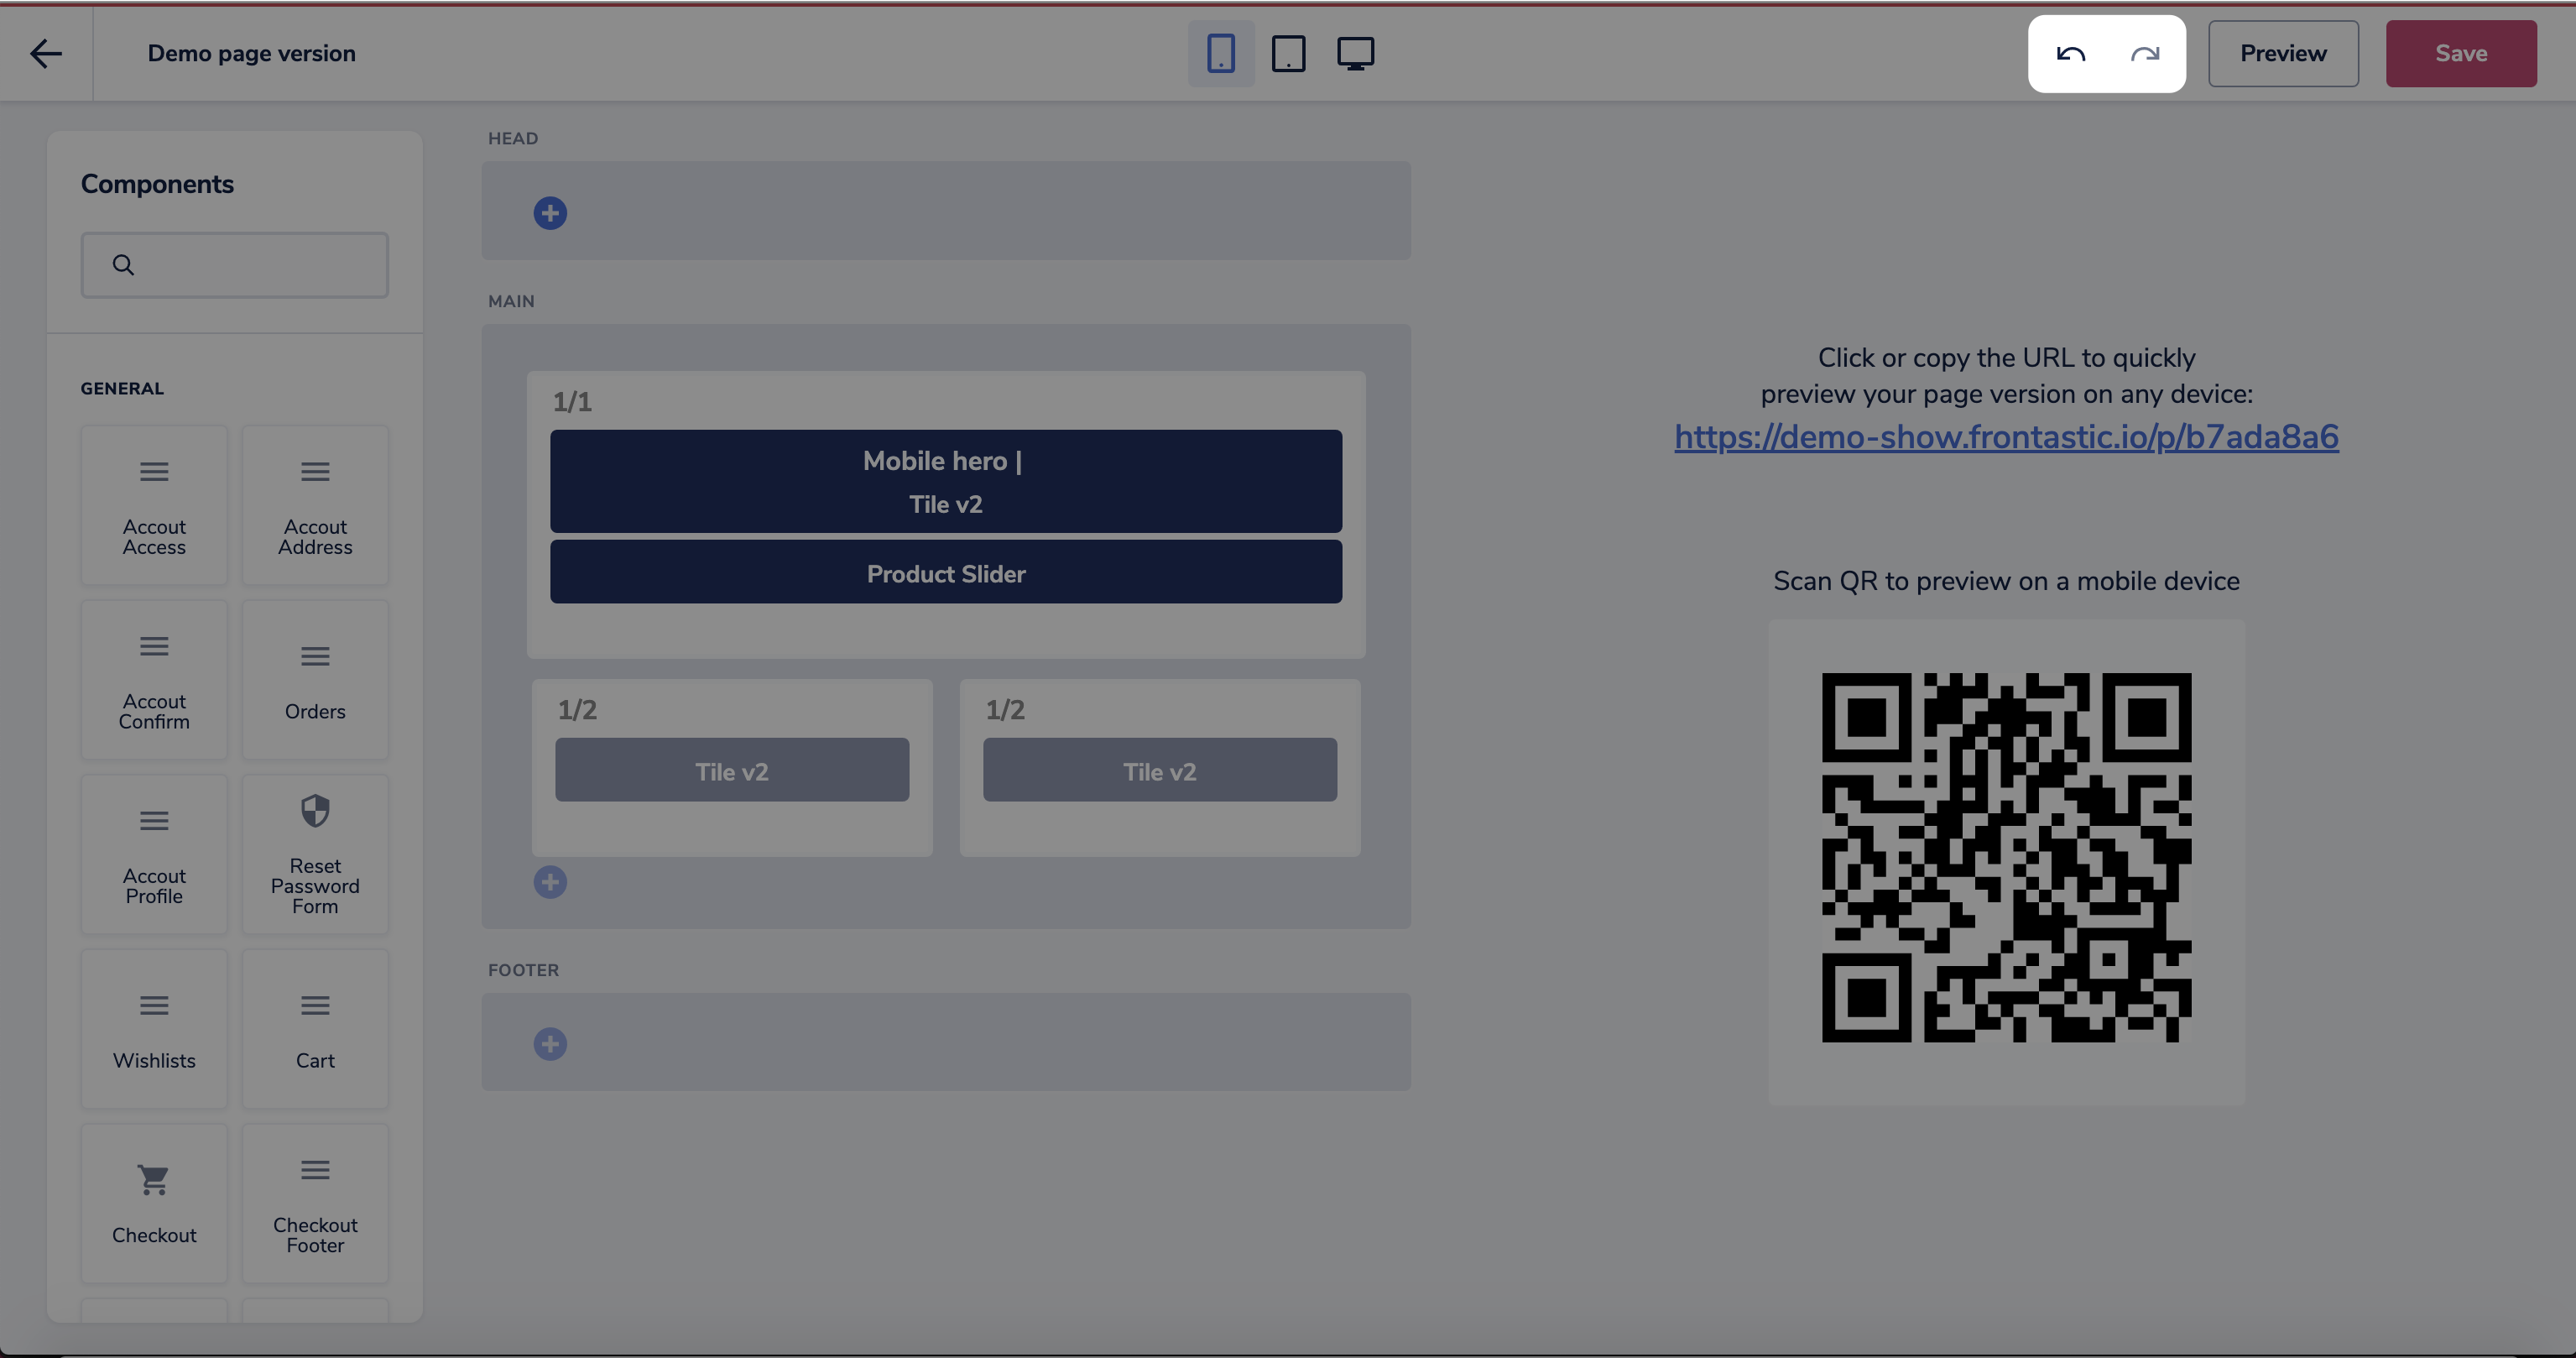Select the Accout Access component
This screenshot has height=1358, width=2576.
click(154, 505)
